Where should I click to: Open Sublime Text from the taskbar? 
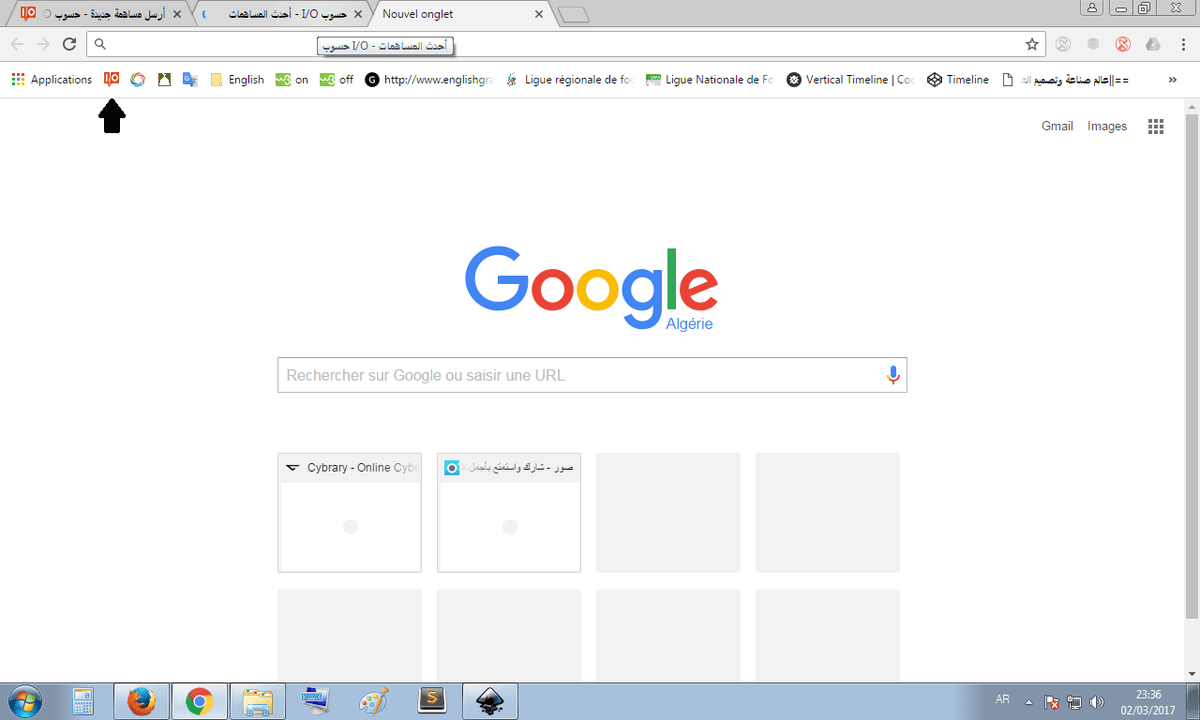[x=432, y=702]
